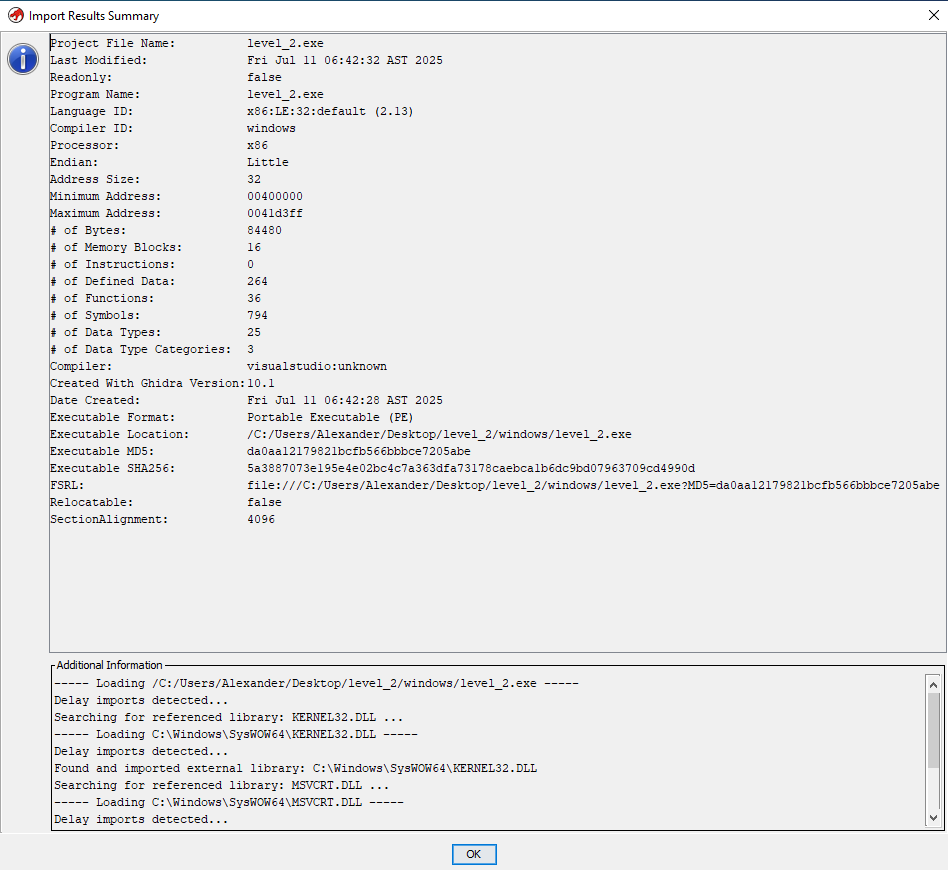The width and height of the screenshot is (948, 870).
Task: Click the scrollbar up arrow in Additional Information
Action: tap(933, 684)
